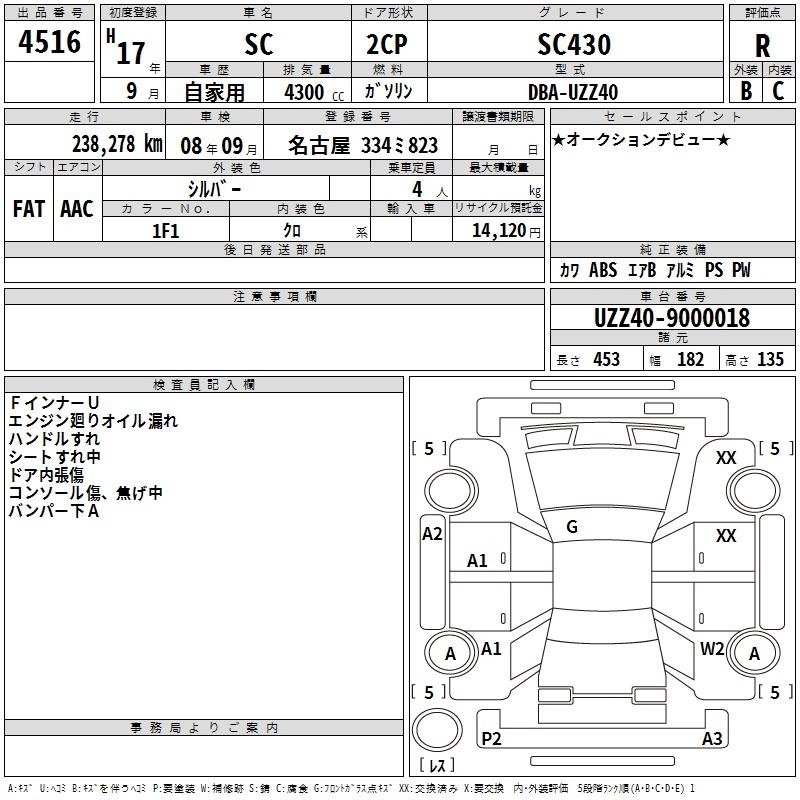Image resolution: width=800 pixels, height=800 pixels.
Task: Click the left rear wheel marked A
Action: pyautogui.click(x=450, y=654)
